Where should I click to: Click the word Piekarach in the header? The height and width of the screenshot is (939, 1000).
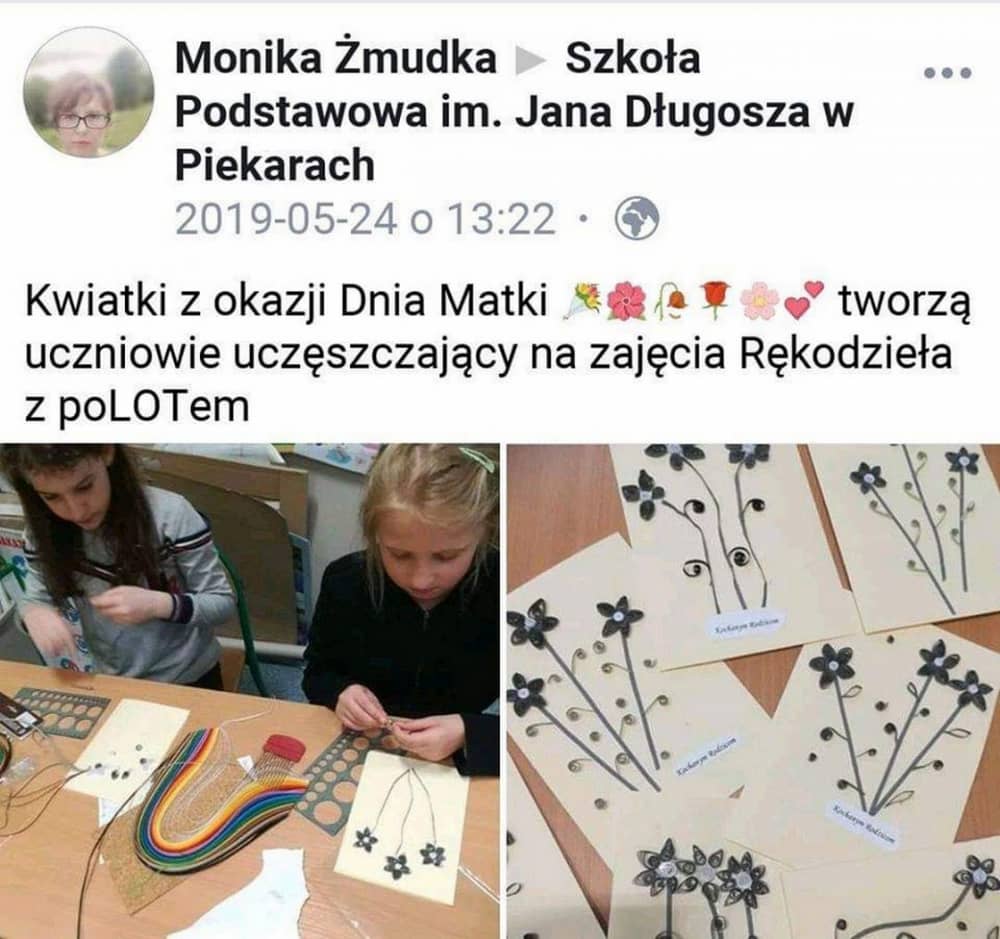275,165
